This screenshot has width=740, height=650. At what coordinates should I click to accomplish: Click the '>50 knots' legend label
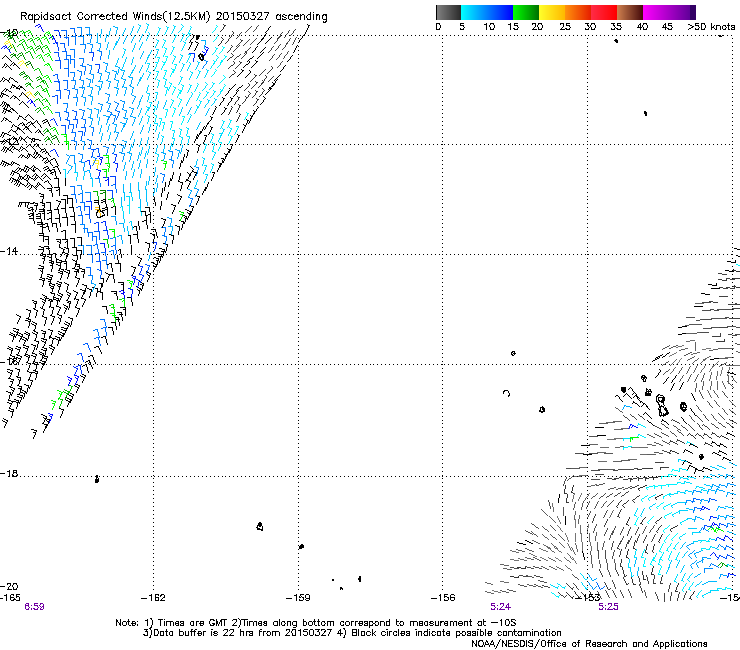[x=711, y=27]
